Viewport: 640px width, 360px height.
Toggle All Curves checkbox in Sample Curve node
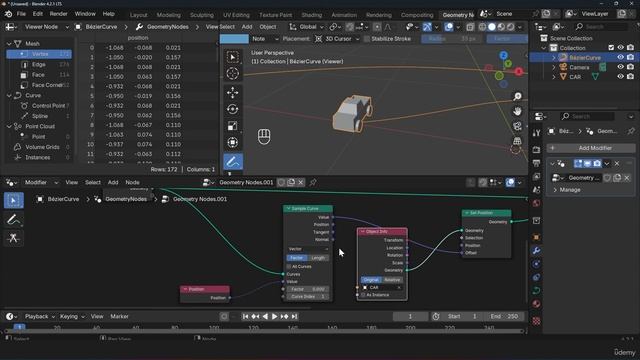(289, 267)
